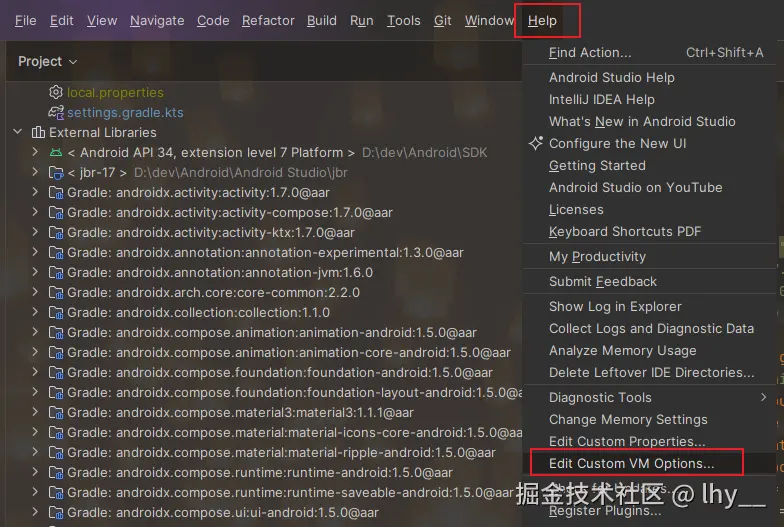
Task: Collapse the External Libraries node
Action: click(x=18, y=132)
